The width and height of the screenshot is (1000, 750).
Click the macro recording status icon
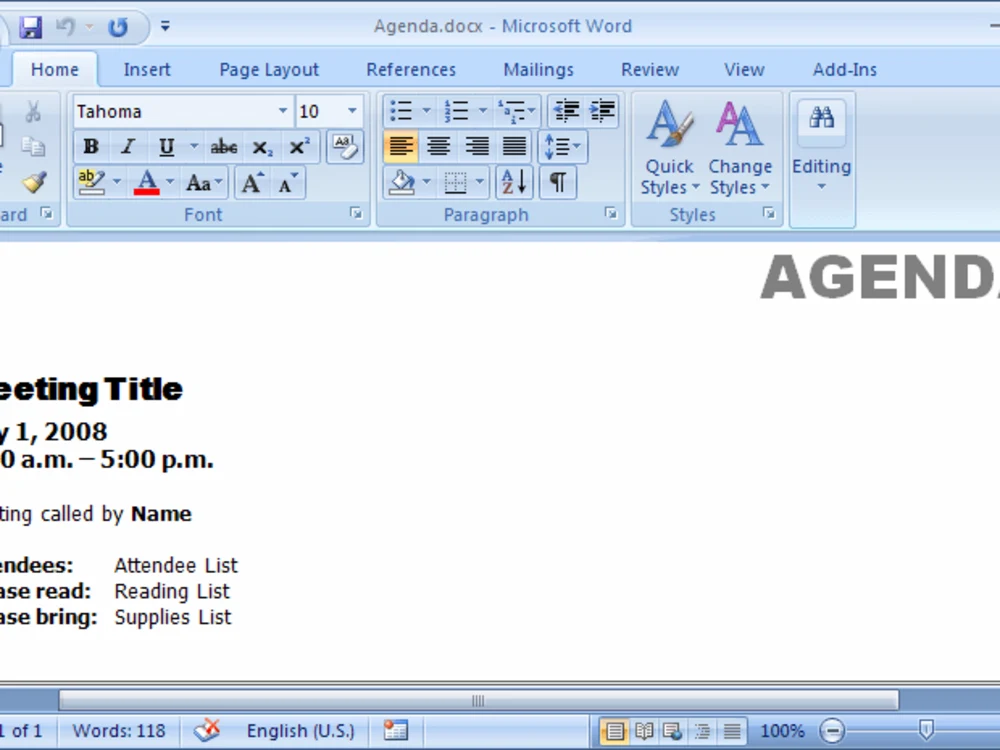tap(395, 731)
